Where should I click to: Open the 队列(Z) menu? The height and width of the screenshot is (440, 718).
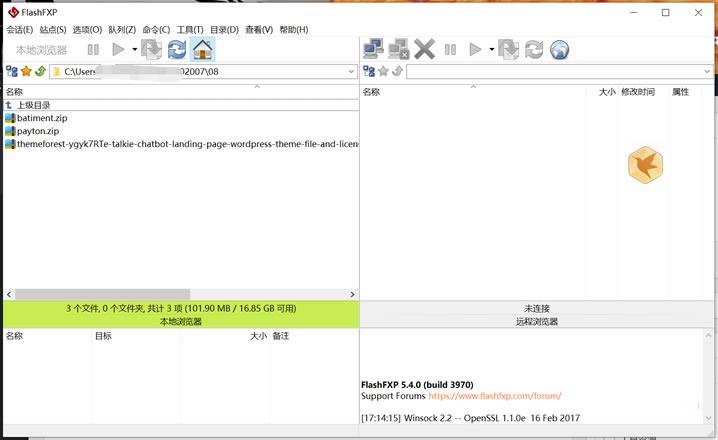tap(122, 30)
